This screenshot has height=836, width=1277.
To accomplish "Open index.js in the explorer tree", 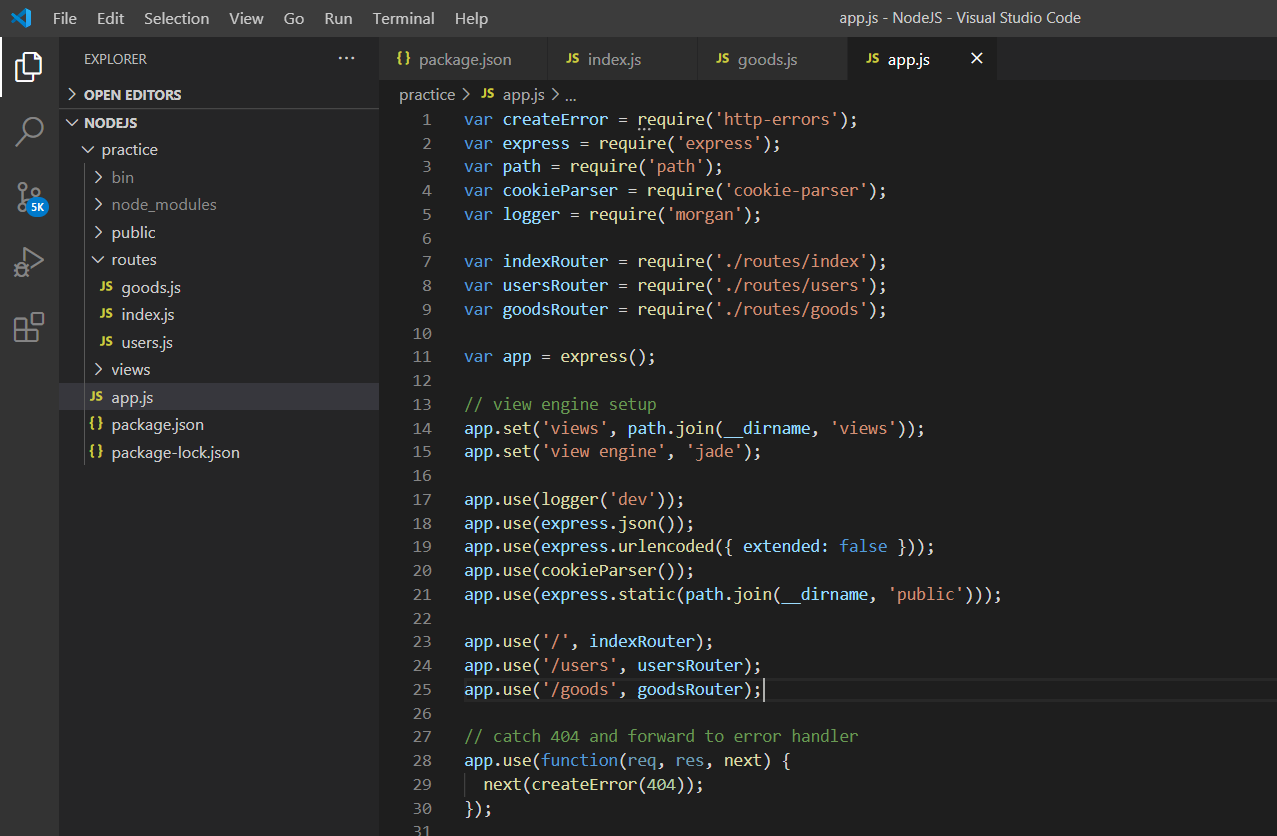I will (219, 314).
